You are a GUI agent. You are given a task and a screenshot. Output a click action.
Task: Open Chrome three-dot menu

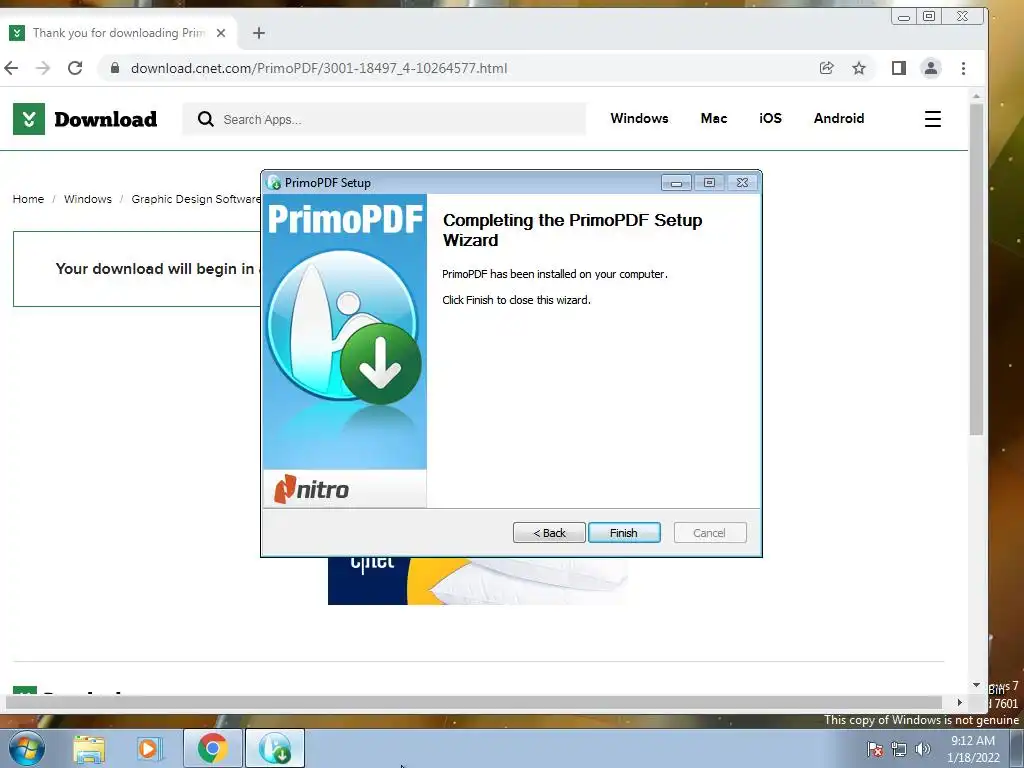(x=963, y=68)
